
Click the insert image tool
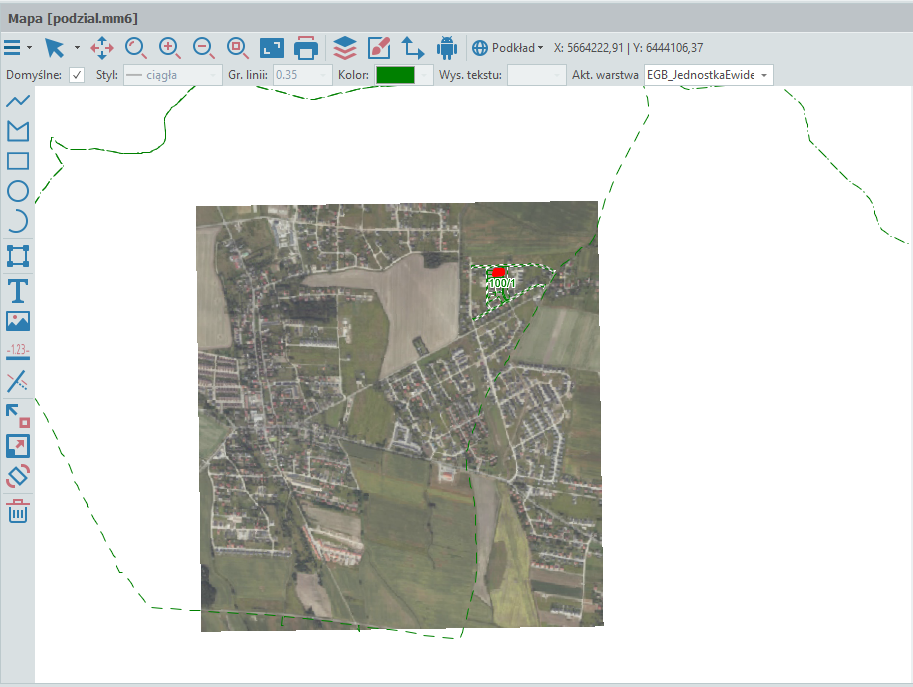[18, 321]
